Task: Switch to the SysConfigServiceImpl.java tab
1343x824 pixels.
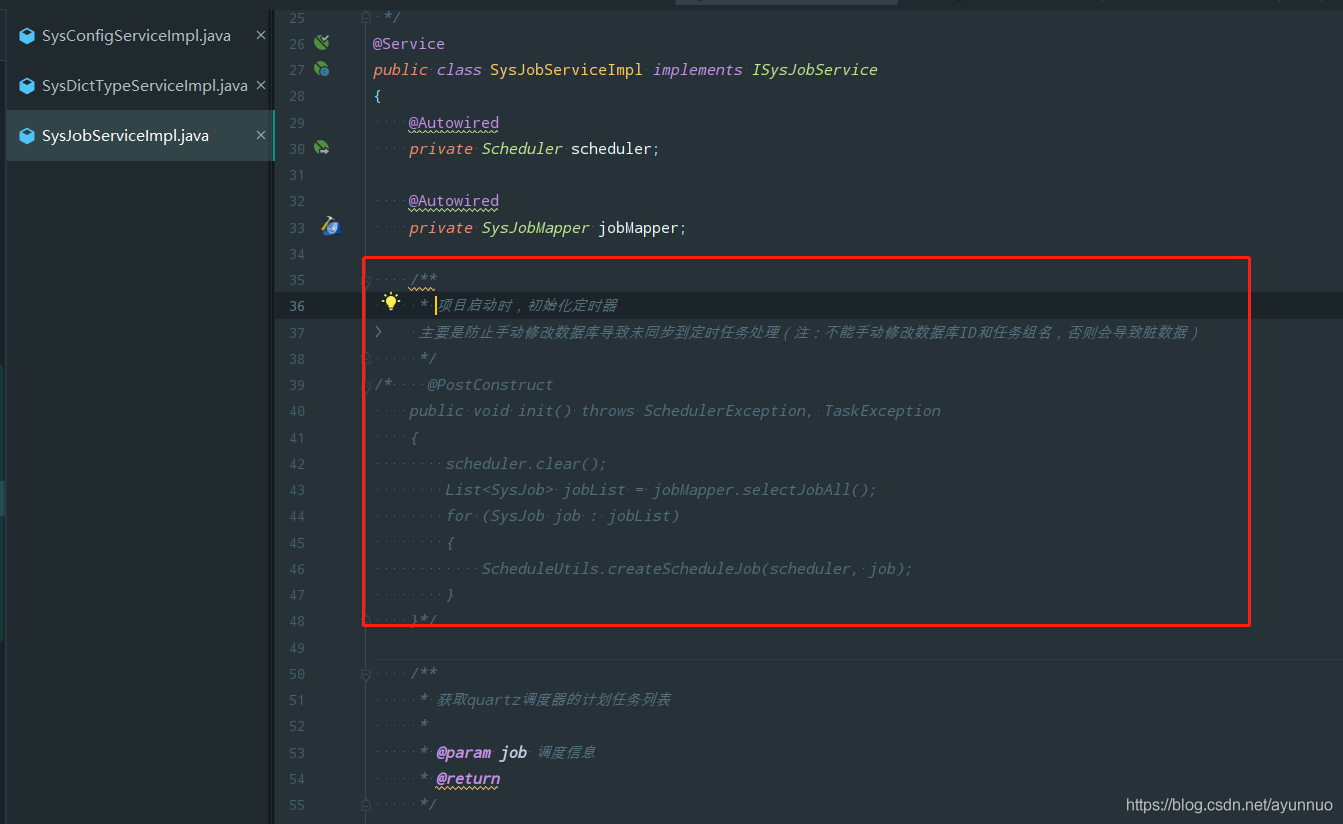Action: (x=136, y=36)
